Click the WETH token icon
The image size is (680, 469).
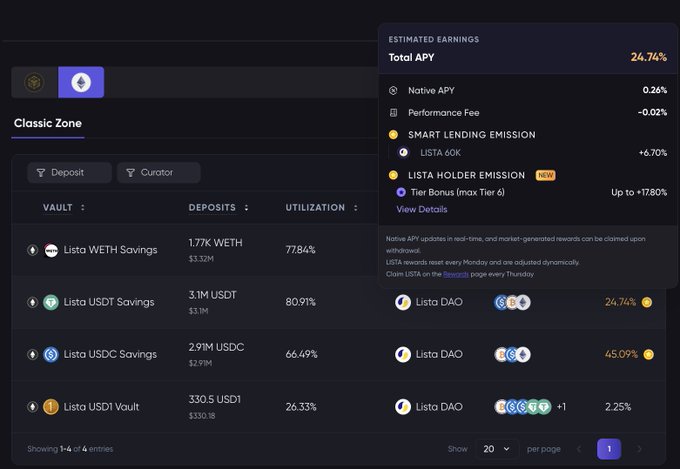point(51,250)
